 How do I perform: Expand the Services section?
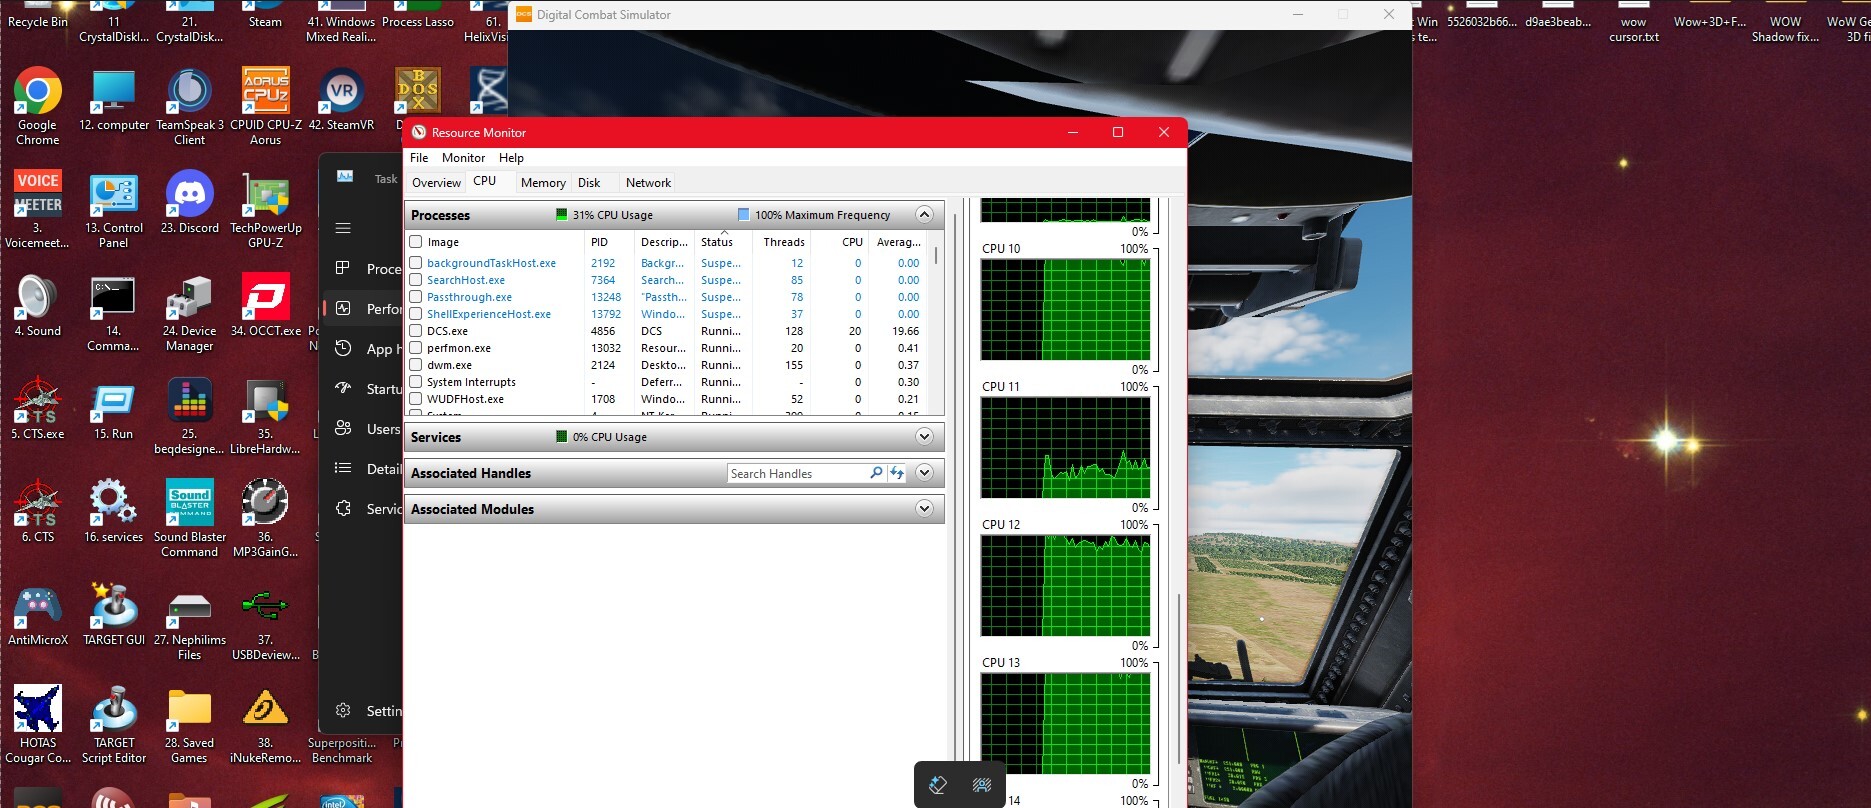coord(924,437)
